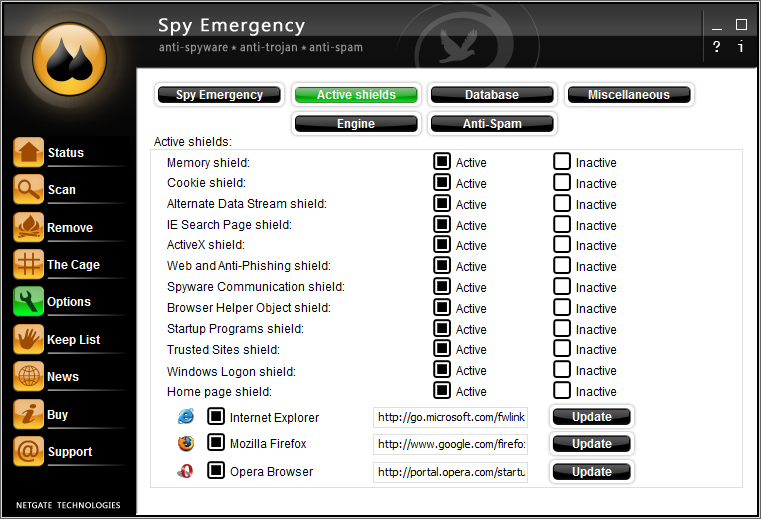Go to Status in the sidebar

66,152
